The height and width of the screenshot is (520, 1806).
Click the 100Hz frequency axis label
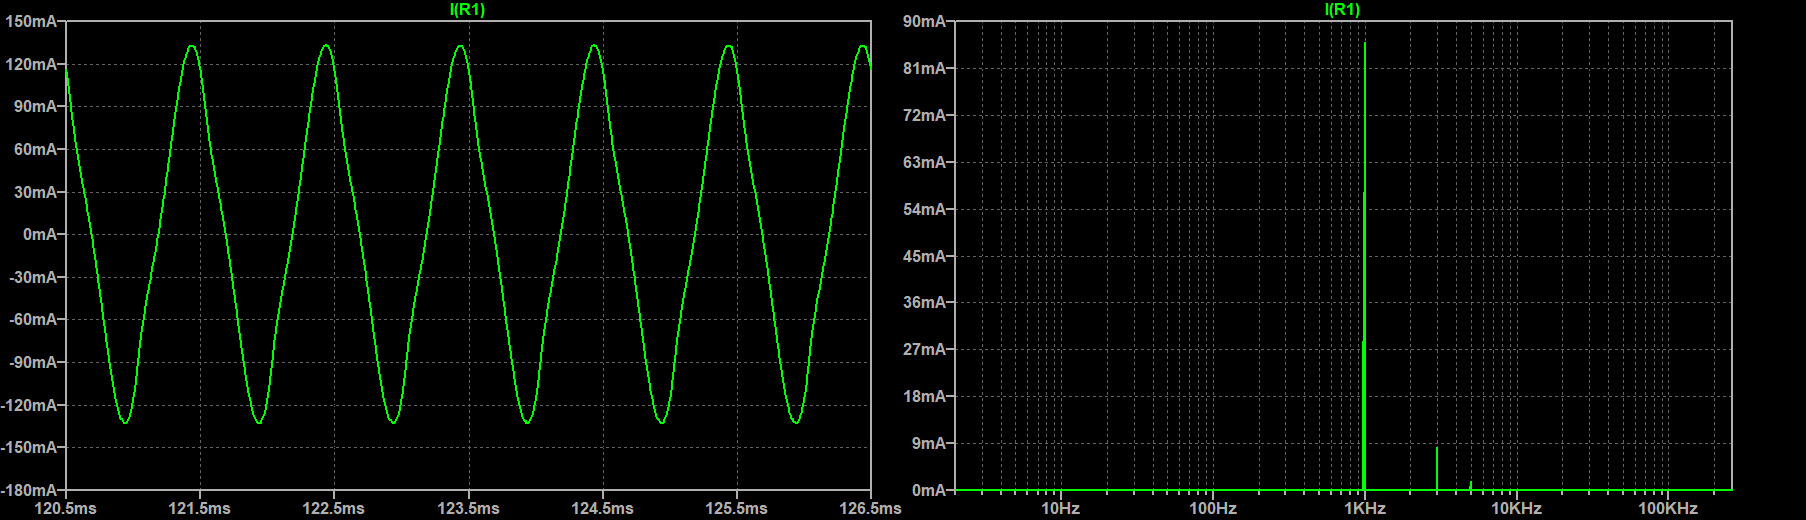tap(1213, 508)
